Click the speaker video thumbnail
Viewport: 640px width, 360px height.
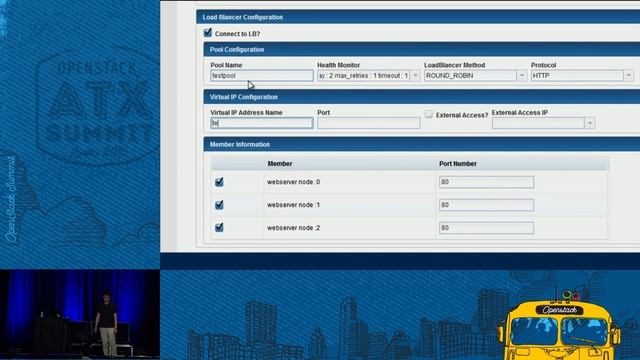tap(80, 314)
